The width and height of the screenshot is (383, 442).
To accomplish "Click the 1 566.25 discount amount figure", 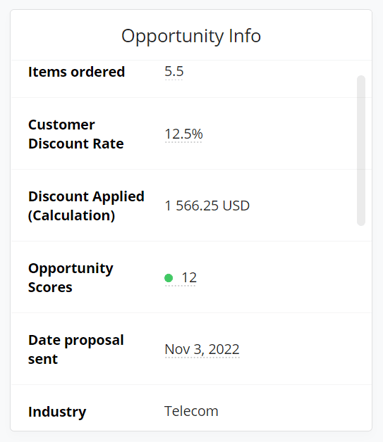I will pyautogui.click(x=192, y=206).
